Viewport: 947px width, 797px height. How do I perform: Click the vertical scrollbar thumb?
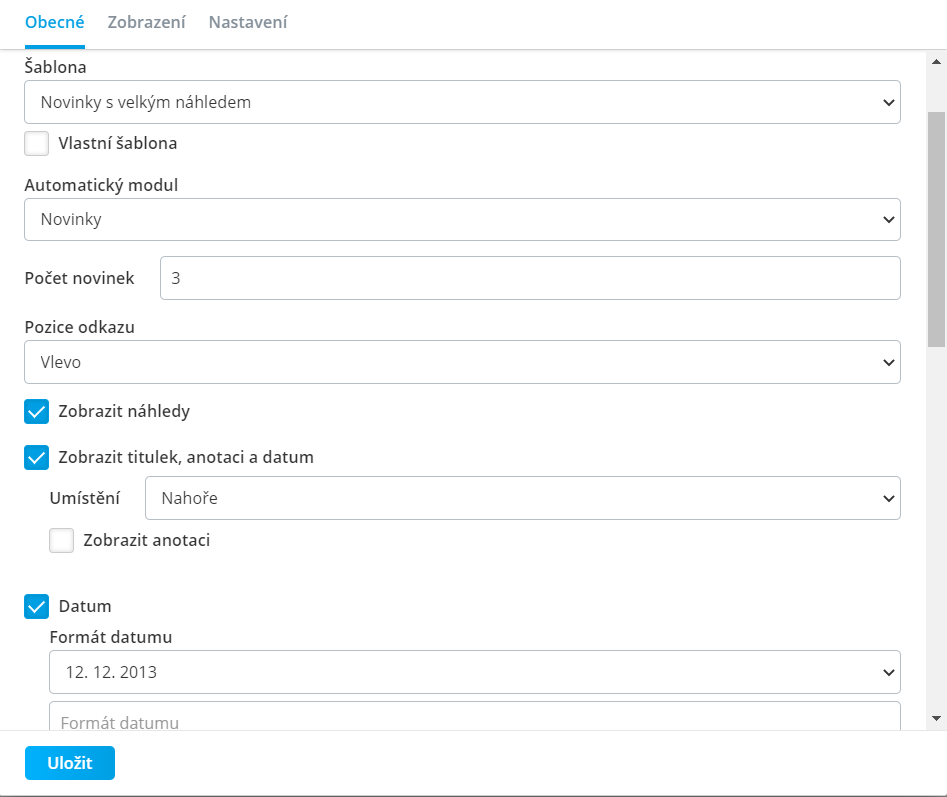936,229
